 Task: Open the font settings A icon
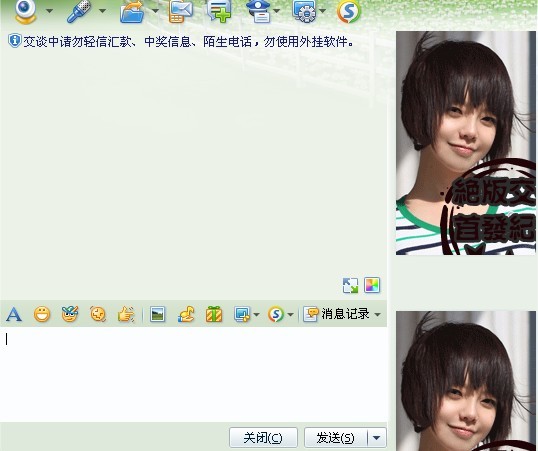click(14, 314)
